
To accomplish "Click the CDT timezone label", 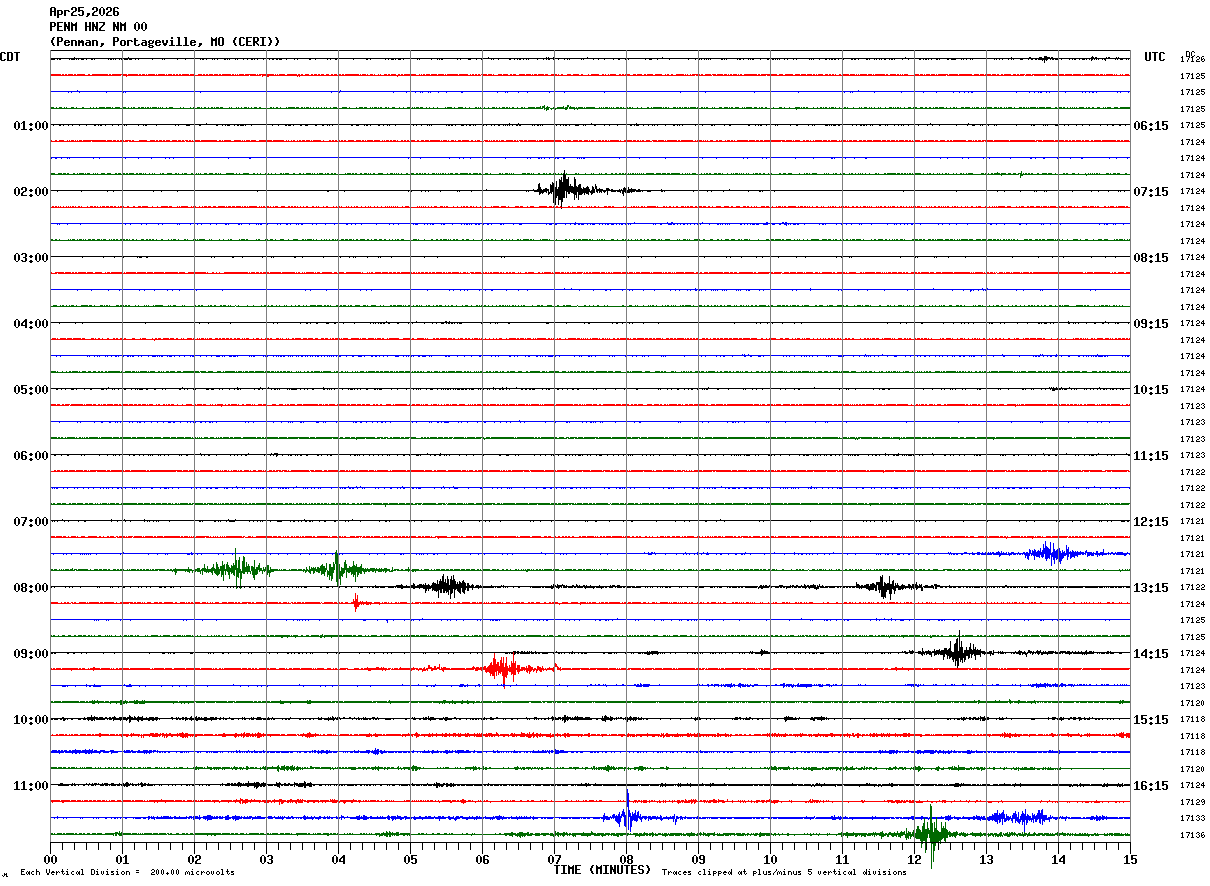I will 10,57.
